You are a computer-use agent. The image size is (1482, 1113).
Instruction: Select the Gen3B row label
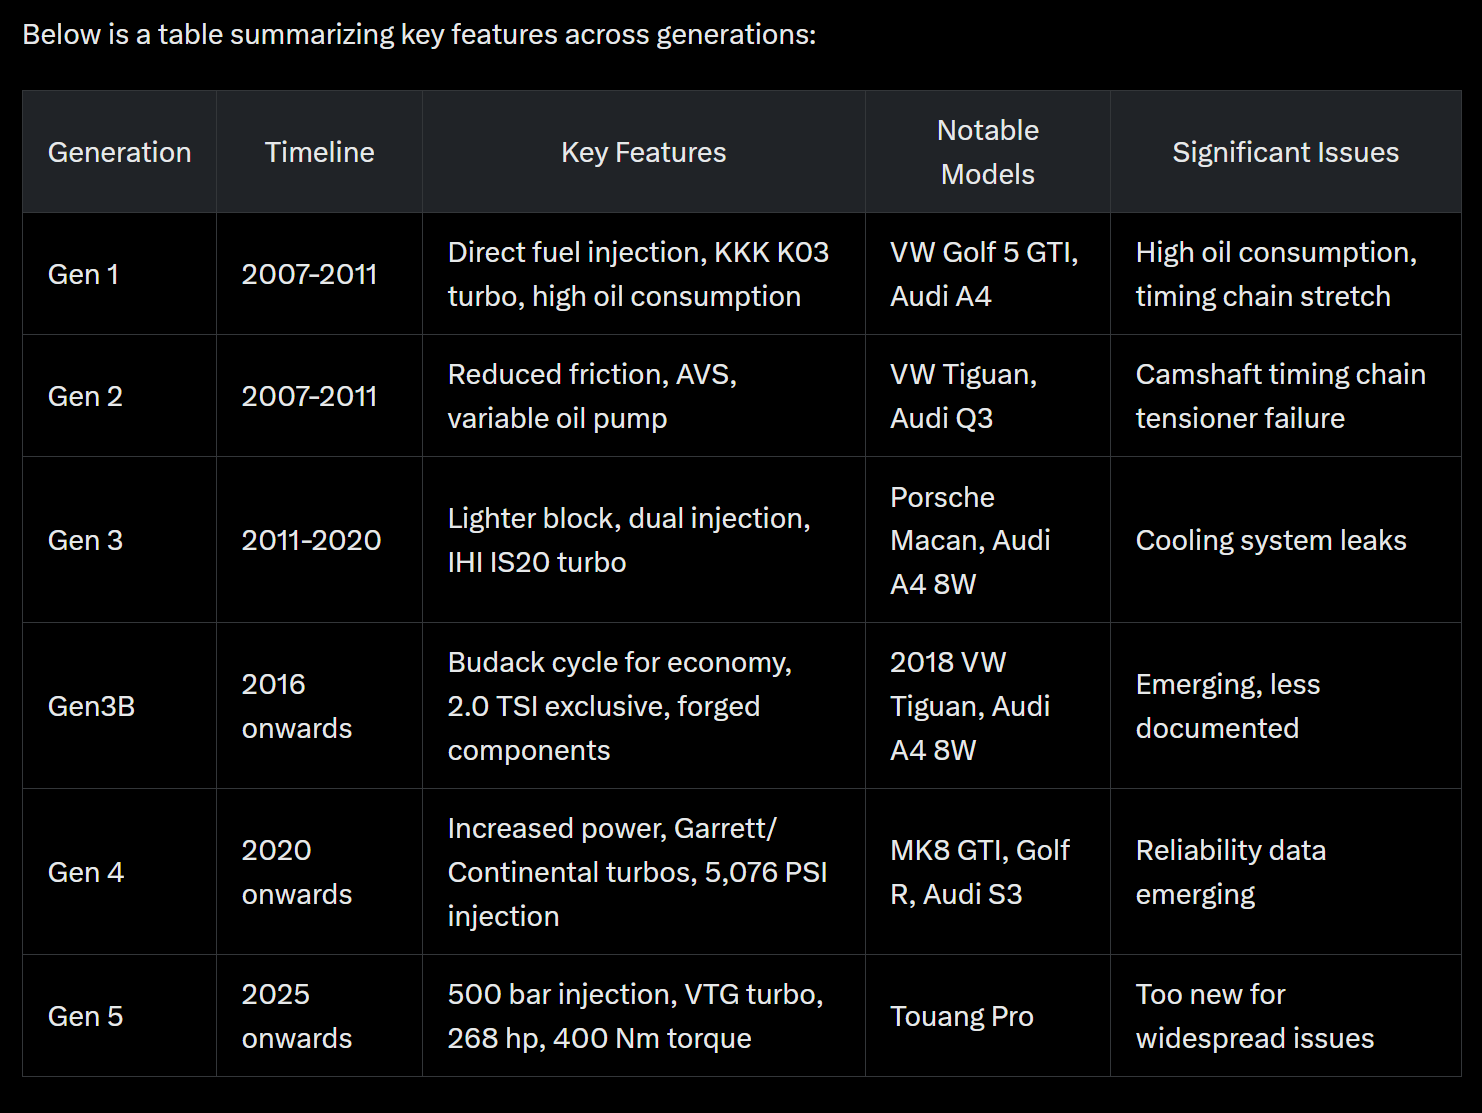tap(91, 706)
